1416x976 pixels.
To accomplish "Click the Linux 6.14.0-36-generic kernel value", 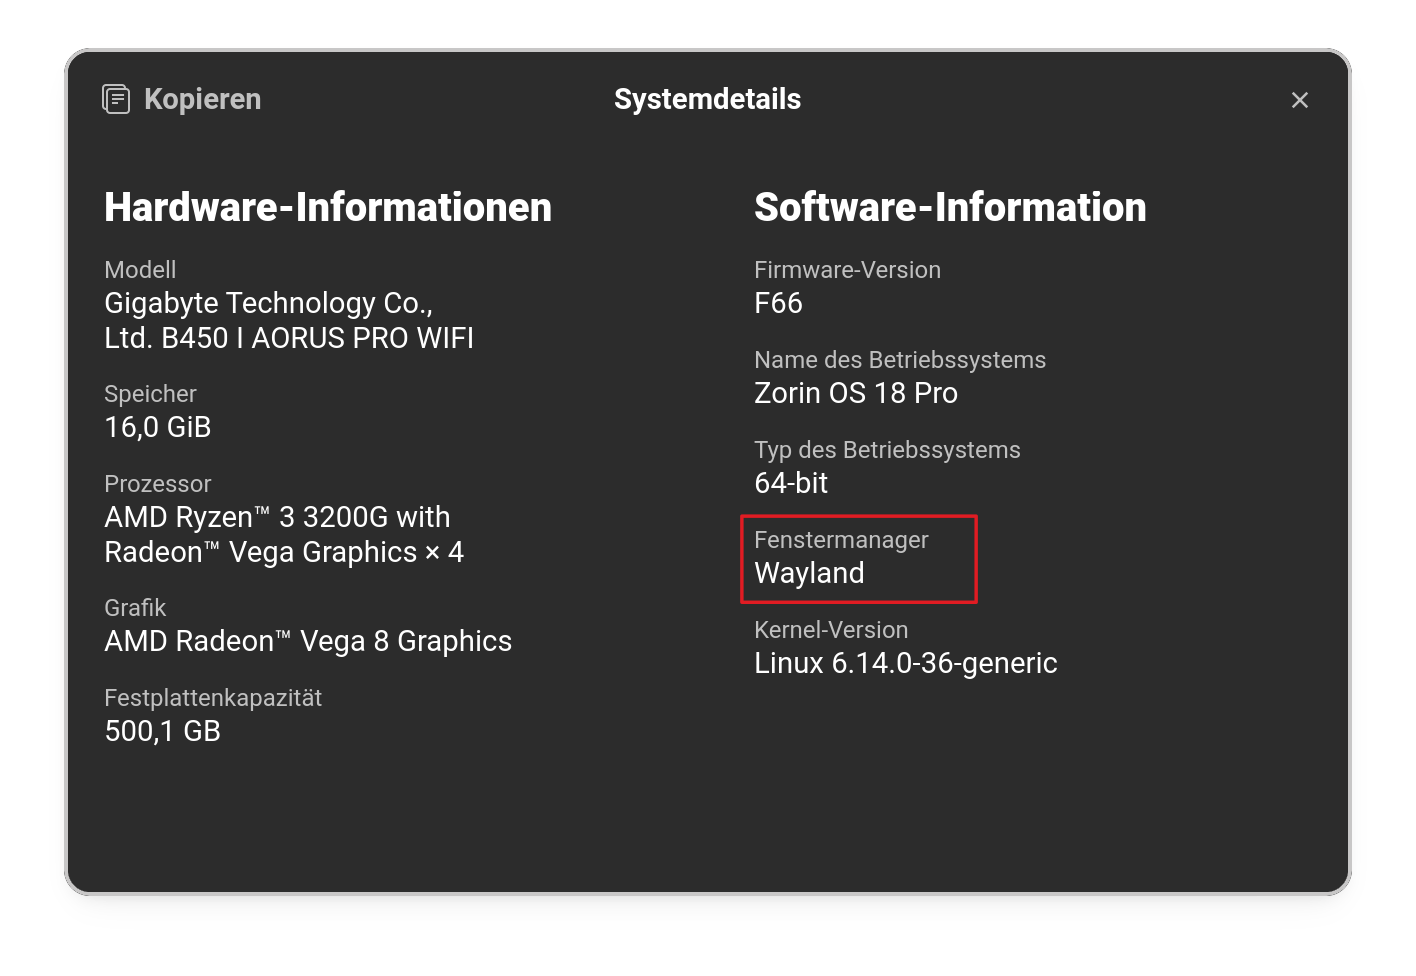I will coord(905,663).
